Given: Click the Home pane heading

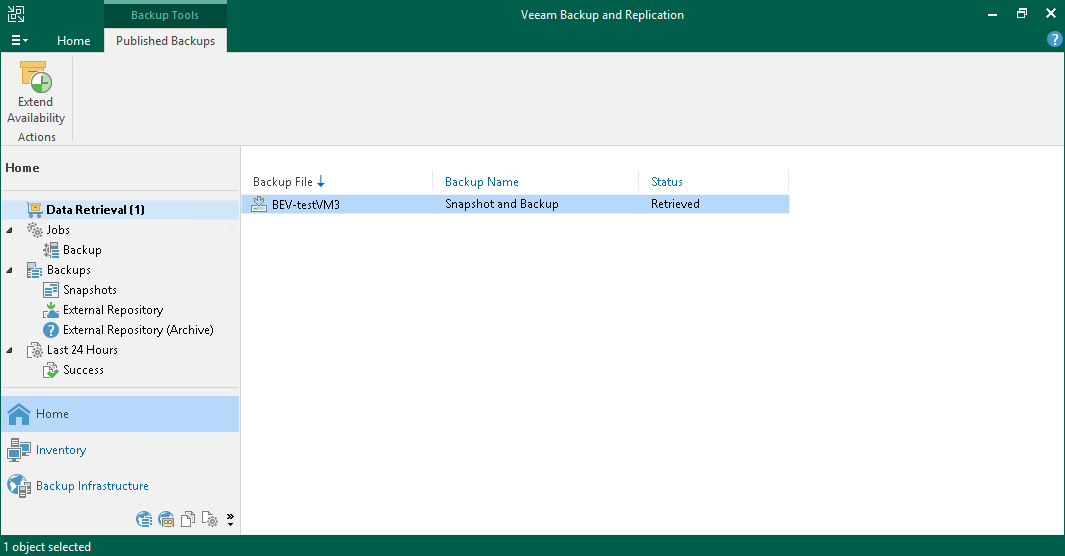Looking at the screenshot, I should point(22,168).
